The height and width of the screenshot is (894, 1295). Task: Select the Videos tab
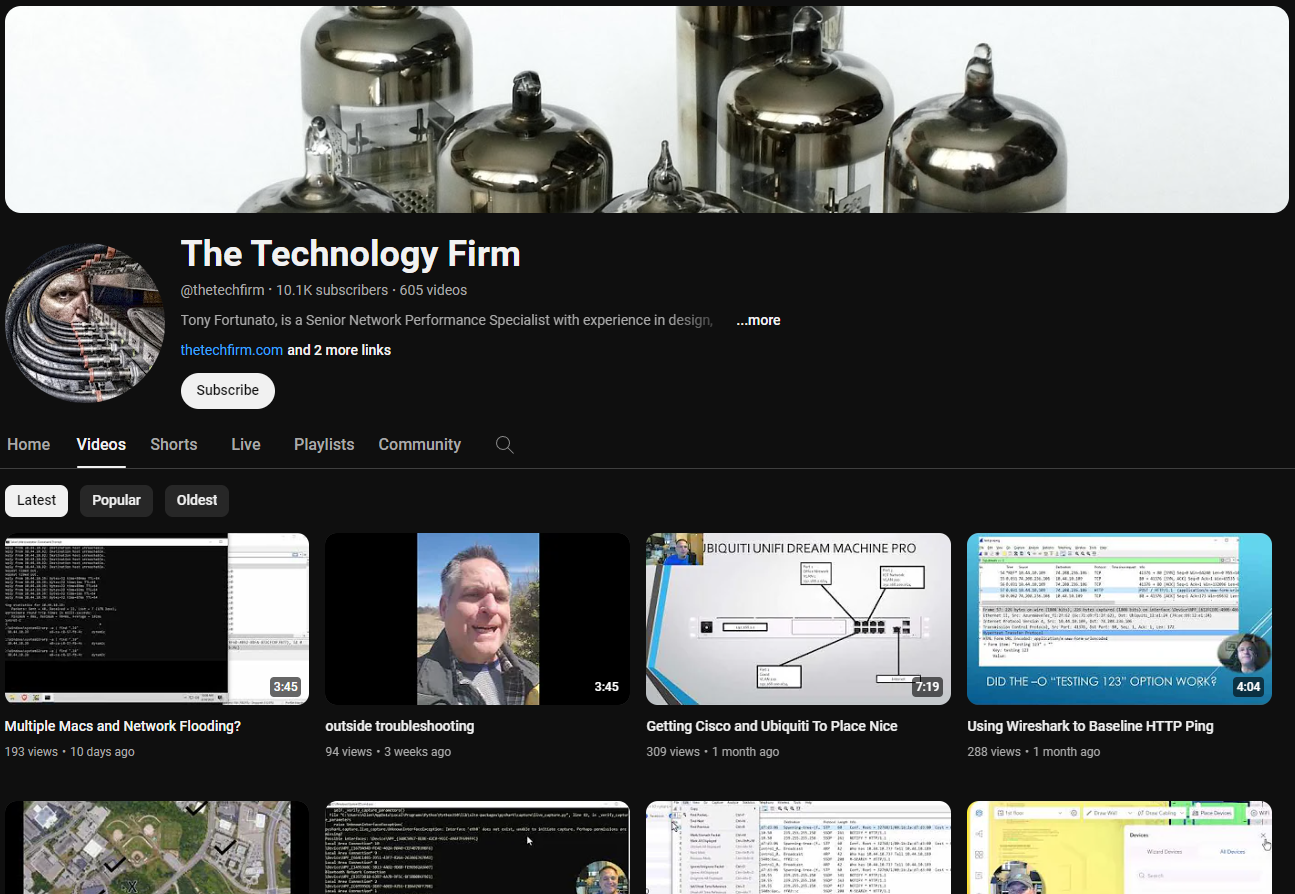100,444
